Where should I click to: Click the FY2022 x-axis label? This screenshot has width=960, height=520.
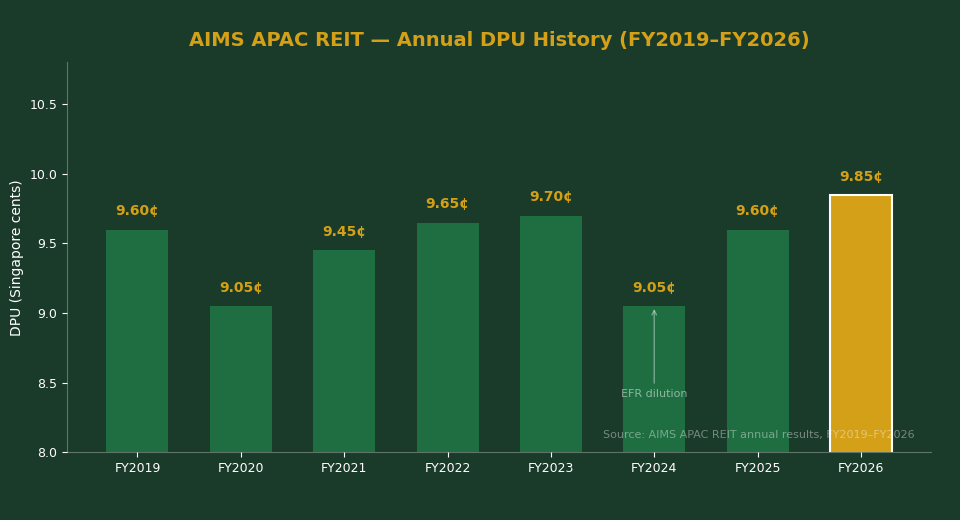[448, 469]
